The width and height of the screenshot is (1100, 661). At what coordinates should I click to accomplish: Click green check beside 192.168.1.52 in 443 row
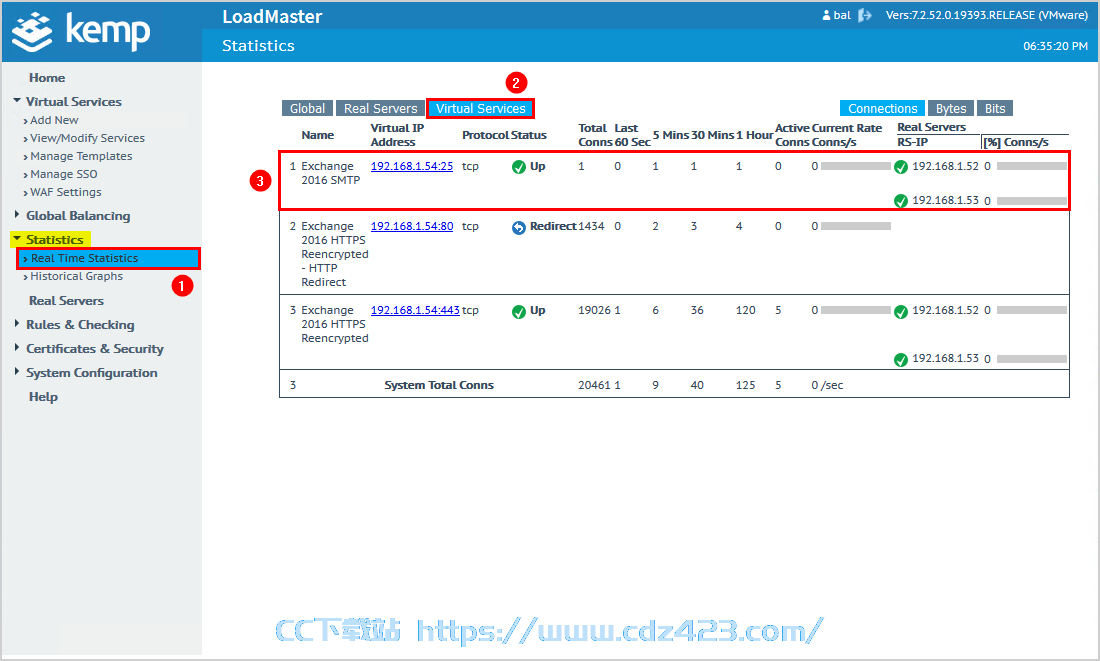pyautogui.click(x=901, y=312)
